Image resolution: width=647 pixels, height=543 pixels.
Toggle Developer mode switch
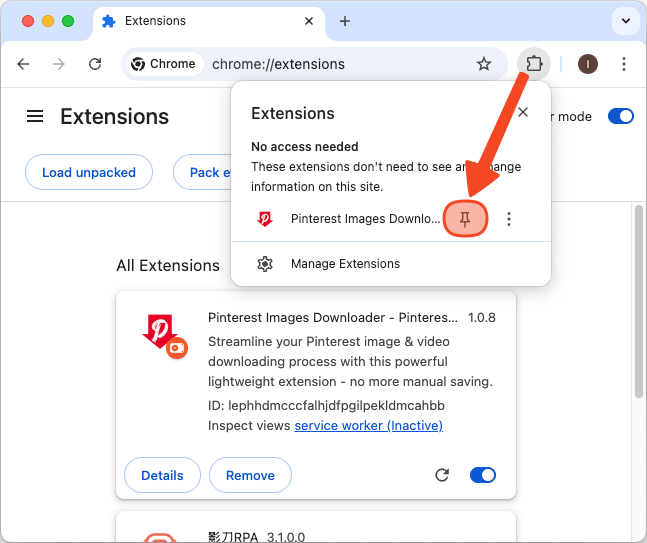tap(621, 116)
